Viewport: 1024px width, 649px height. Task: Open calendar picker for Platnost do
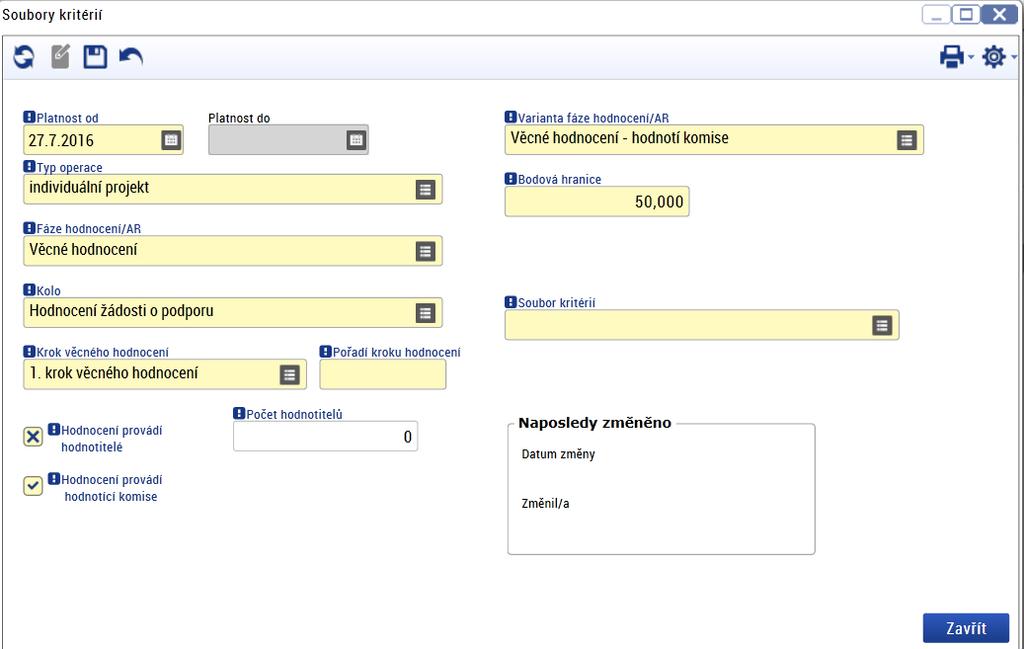pos(356,140)
